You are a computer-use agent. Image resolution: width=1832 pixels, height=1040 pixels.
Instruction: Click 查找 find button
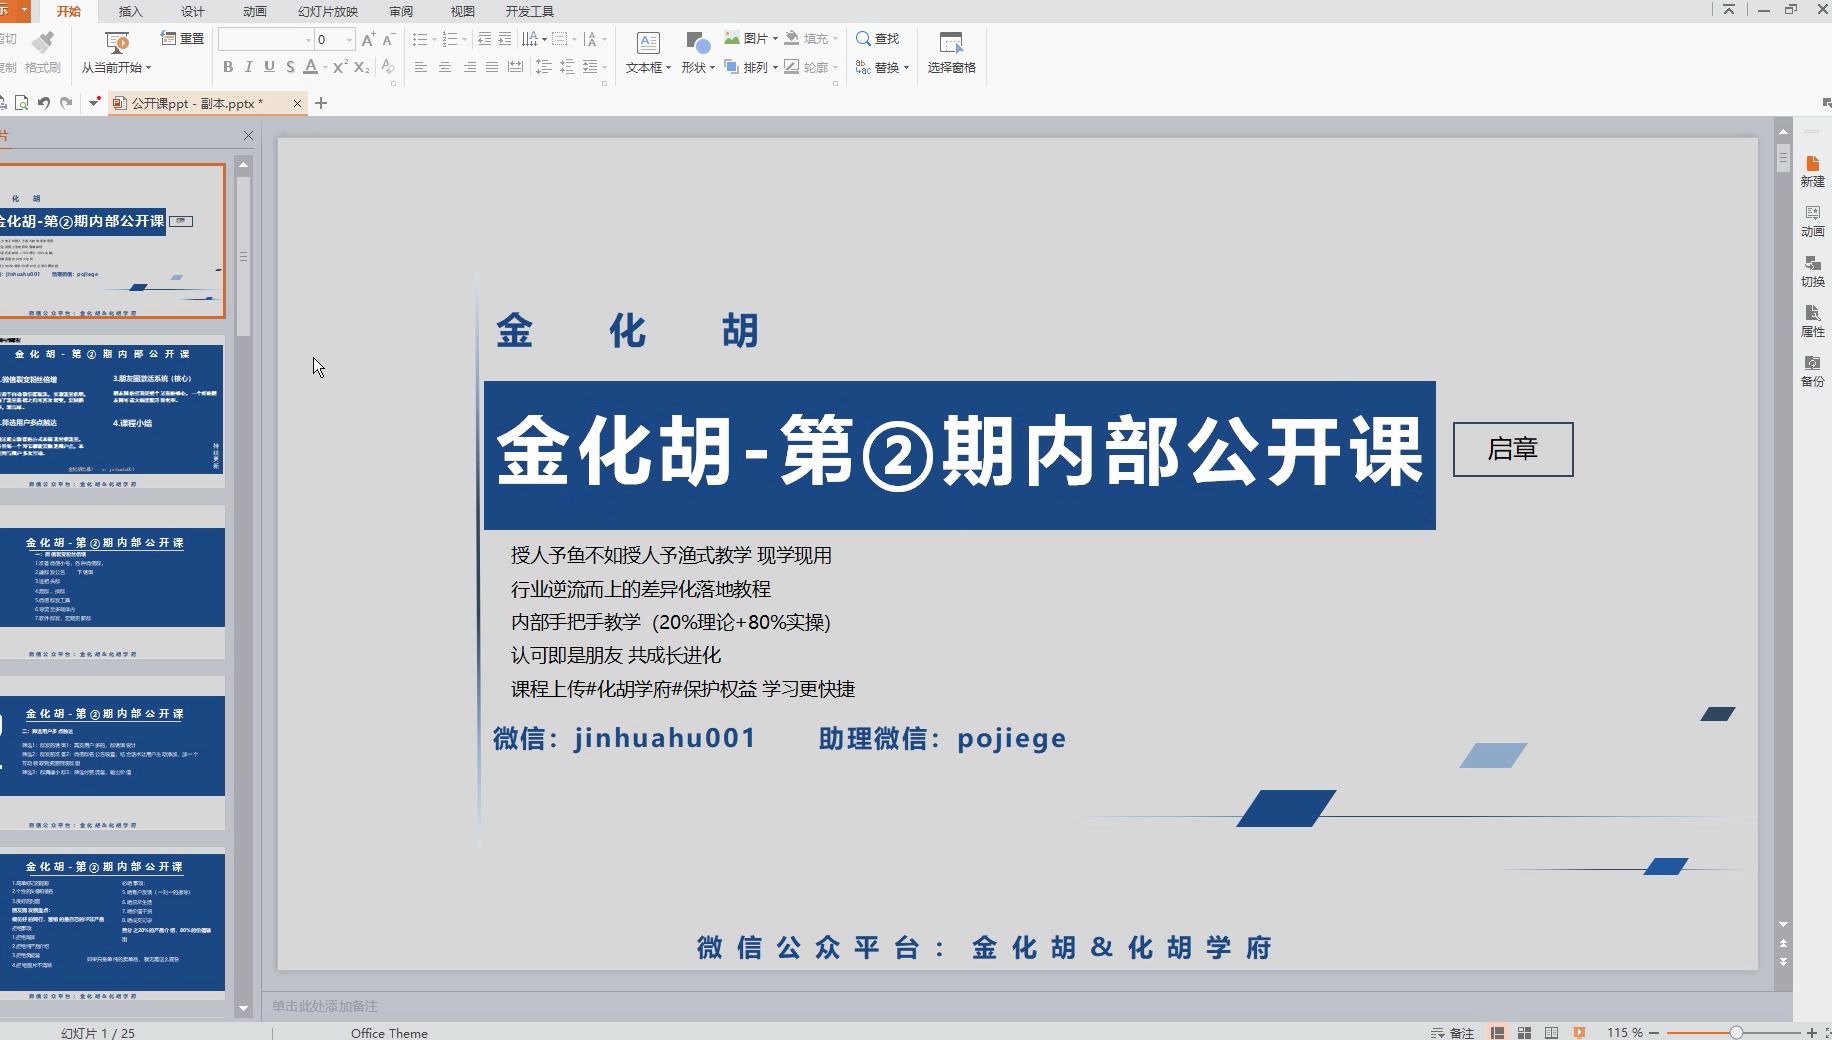(x=878, y=38)
